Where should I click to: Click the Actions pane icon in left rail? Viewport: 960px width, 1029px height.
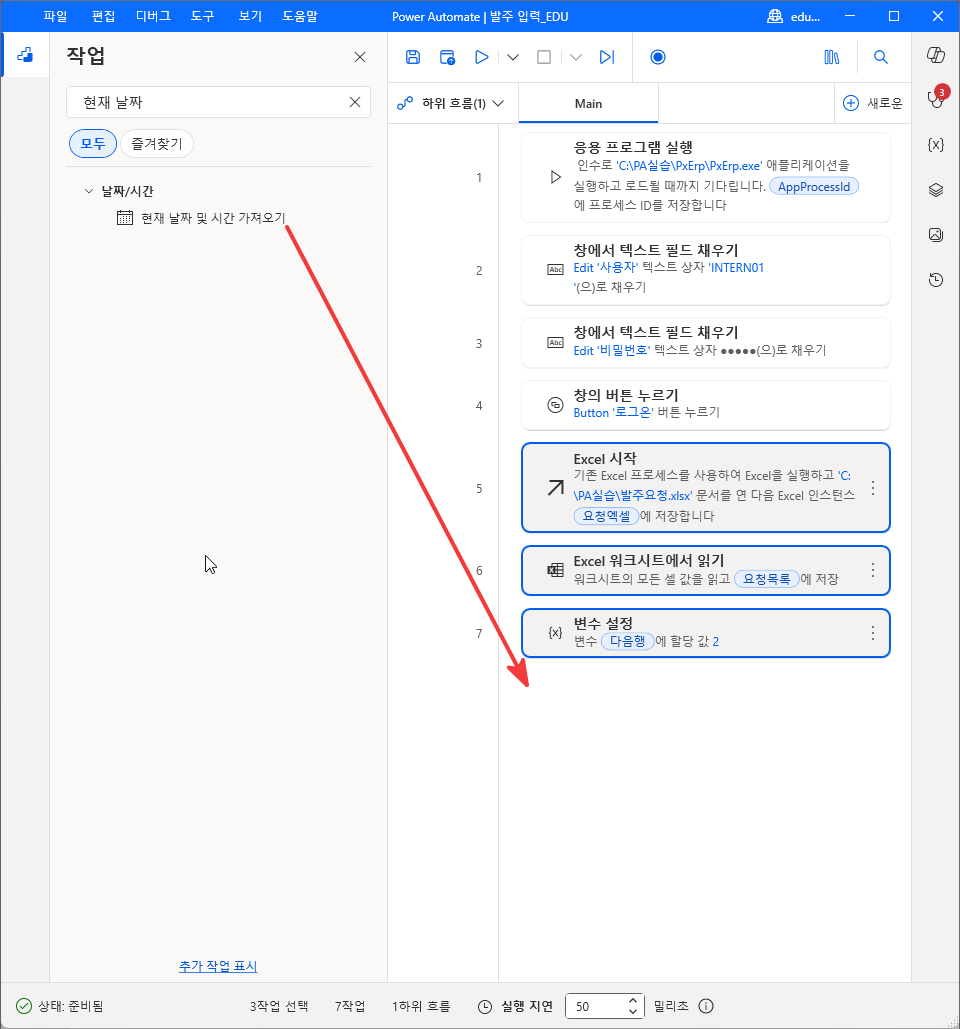click(25, 55)
